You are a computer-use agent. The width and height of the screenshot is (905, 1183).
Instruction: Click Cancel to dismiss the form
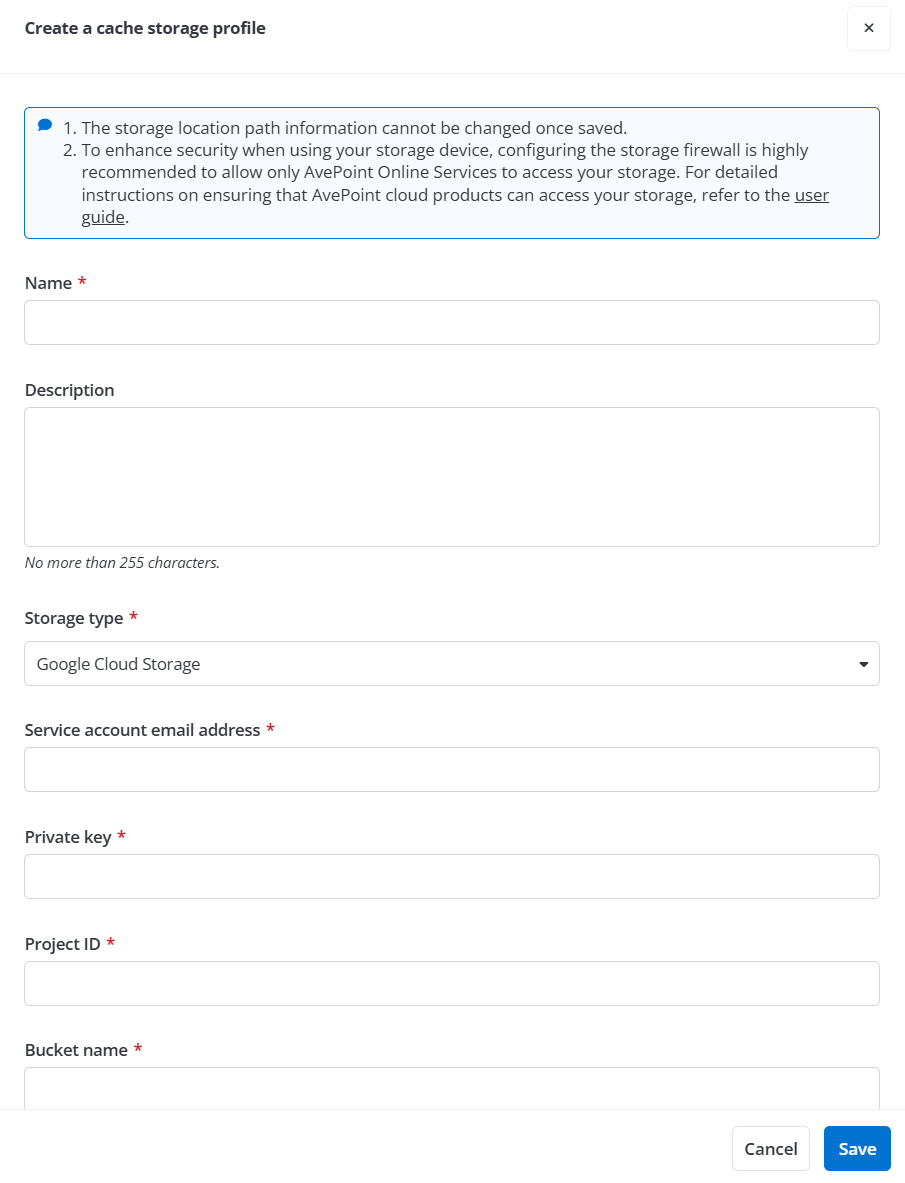(x=770, y=1148)
